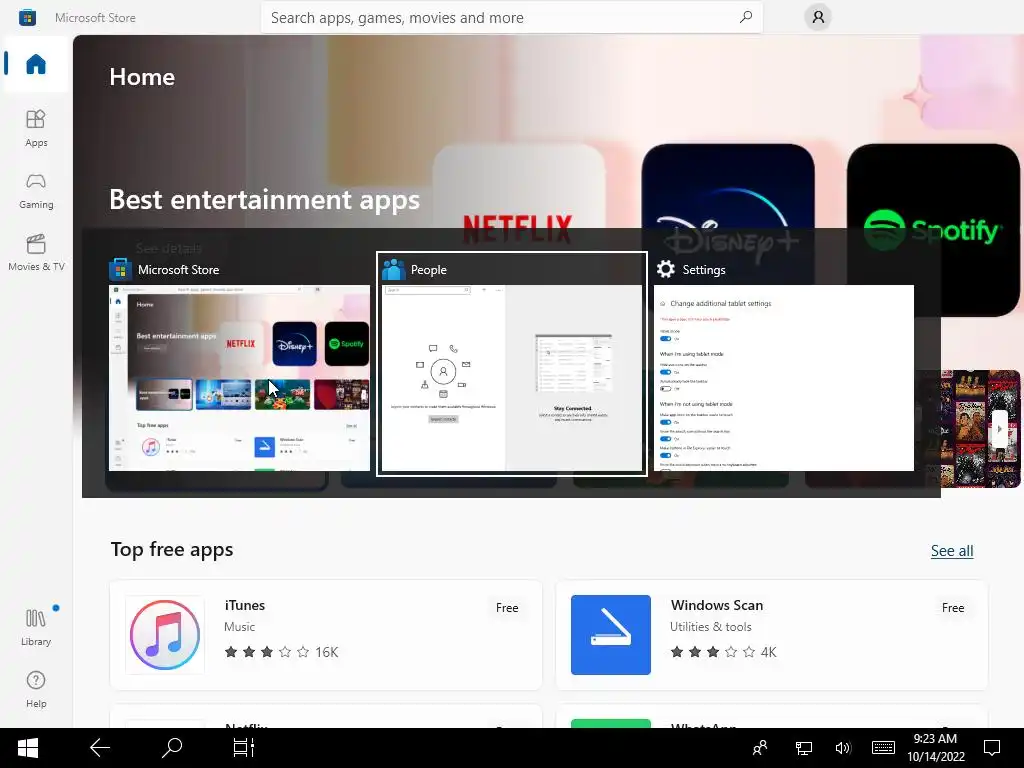1024x768 pixels.
Task: Open the Windows Scan app icon
Action: pyautogui.click(x=611, y=635)
